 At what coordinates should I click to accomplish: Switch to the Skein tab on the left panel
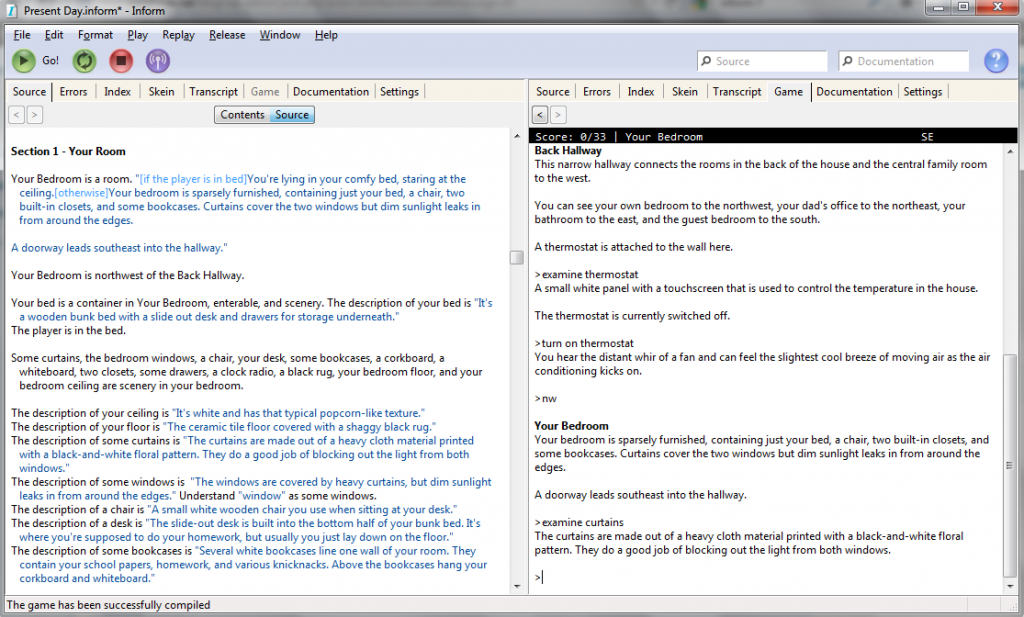160,91
